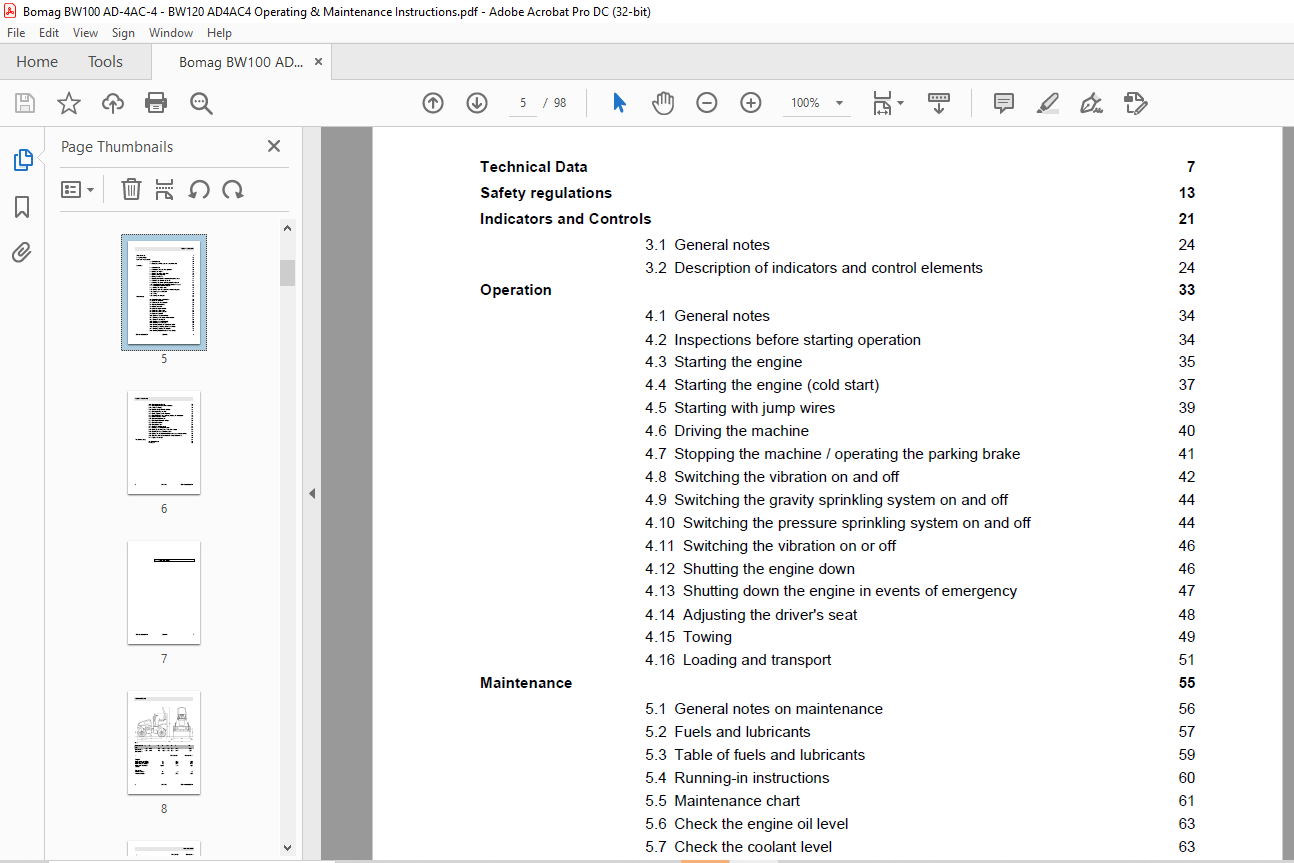The image size is (1294, 863).
Task: Open the Find text search icon
Action: [x=201, y=103]
